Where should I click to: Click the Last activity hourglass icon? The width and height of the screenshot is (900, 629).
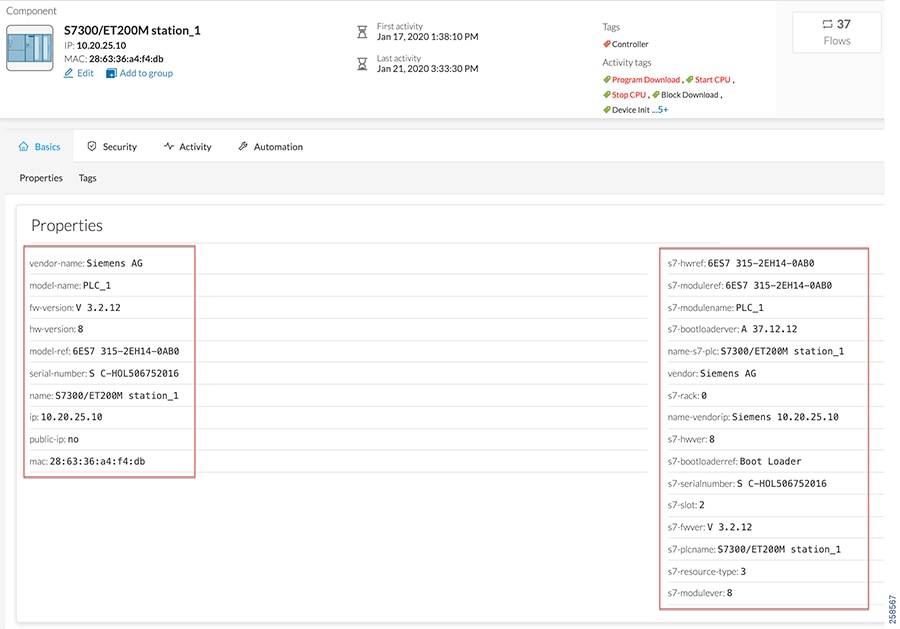(x=362, y=64)
